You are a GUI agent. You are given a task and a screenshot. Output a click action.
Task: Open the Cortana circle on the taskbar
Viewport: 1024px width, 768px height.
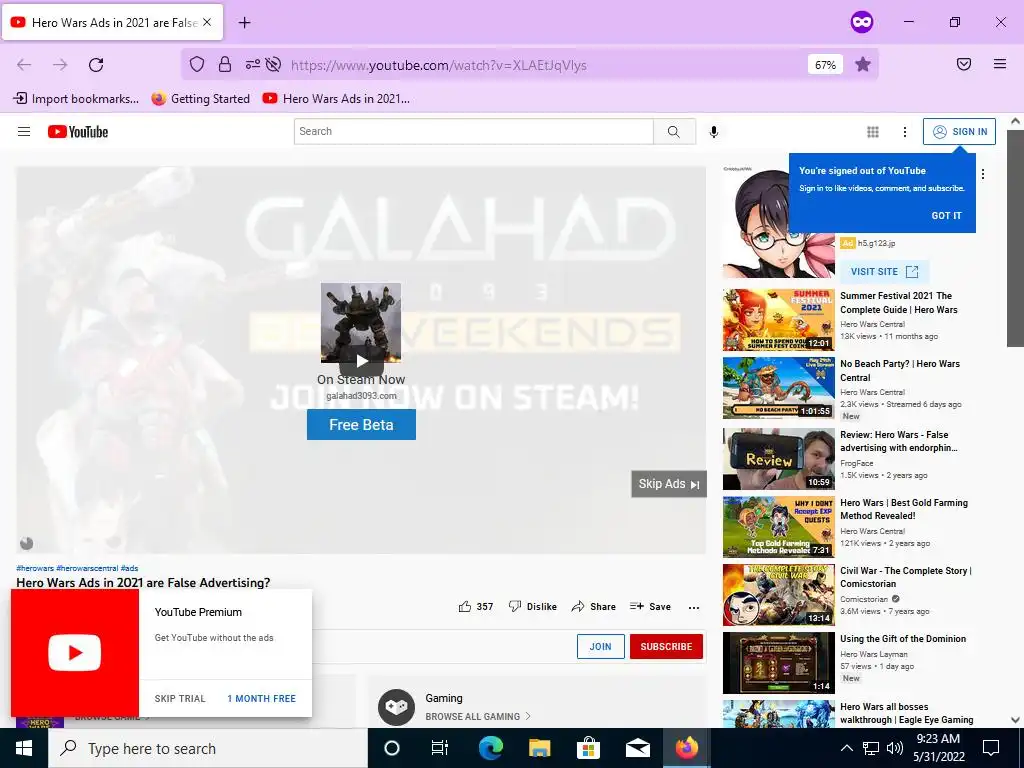pyautogui.click(x=392, y=748)
